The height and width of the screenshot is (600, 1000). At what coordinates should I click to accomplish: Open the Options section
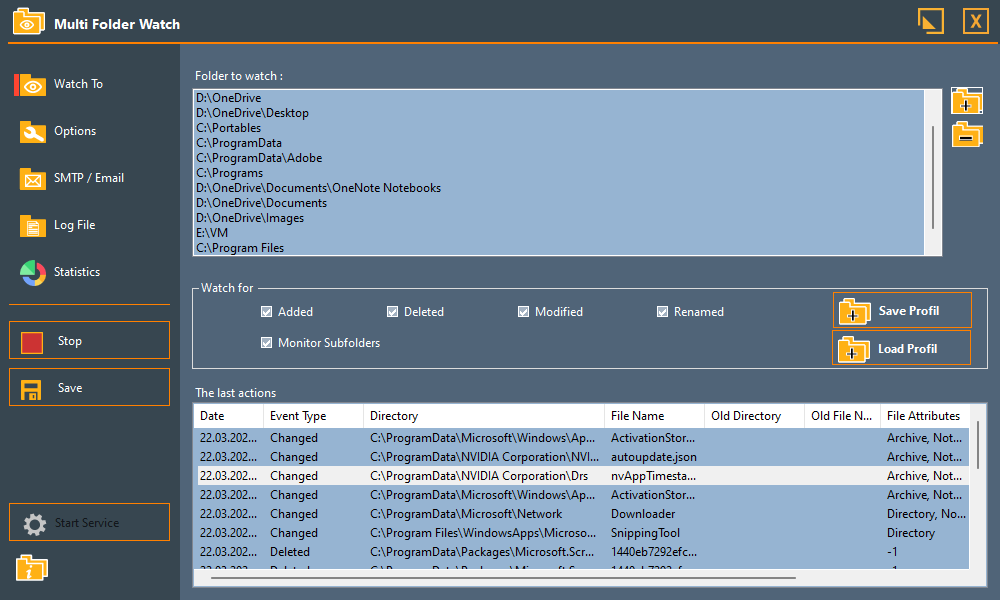click(x=75, y=131)
